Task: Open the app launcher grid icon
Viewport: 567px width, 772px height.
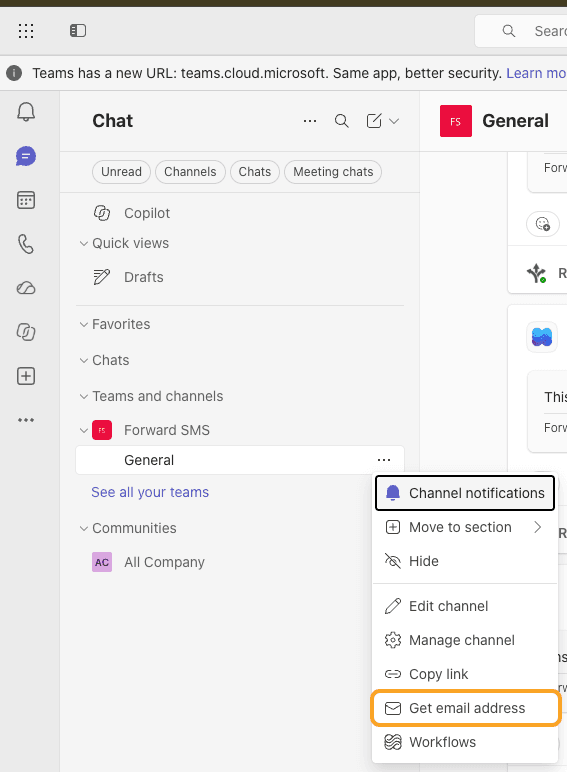Action: click(26, 31)
